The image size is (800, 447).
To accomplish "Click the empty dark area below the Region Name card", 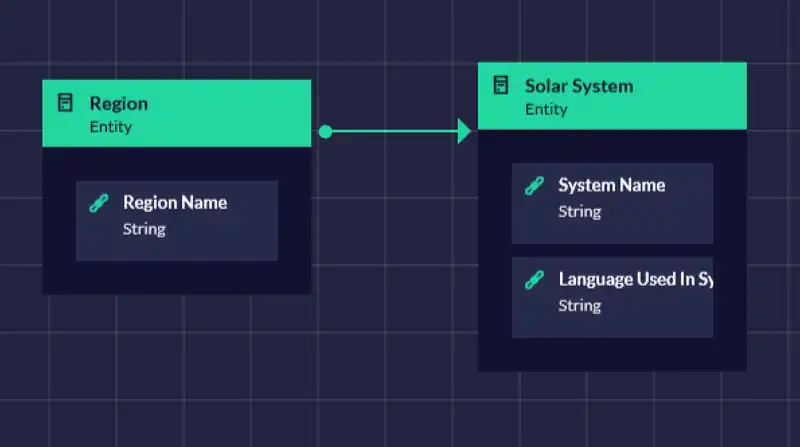I will (x=176, y=277).
